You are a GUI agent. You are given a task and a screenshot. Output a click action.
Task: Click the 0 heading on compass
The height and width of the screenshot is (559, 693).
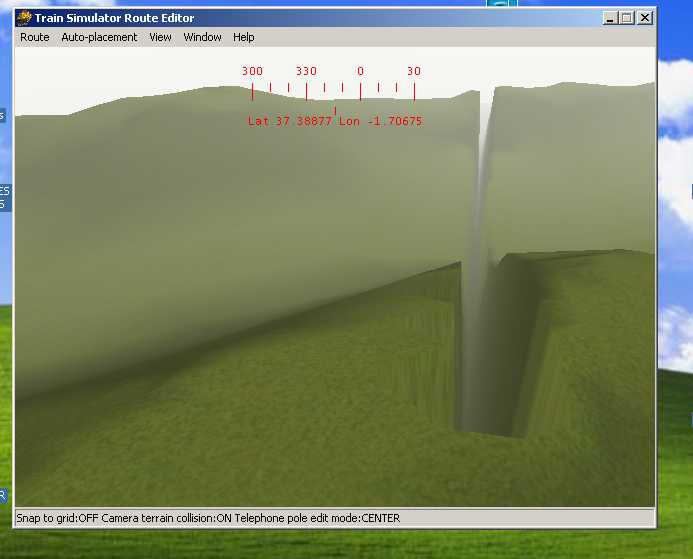360,71
